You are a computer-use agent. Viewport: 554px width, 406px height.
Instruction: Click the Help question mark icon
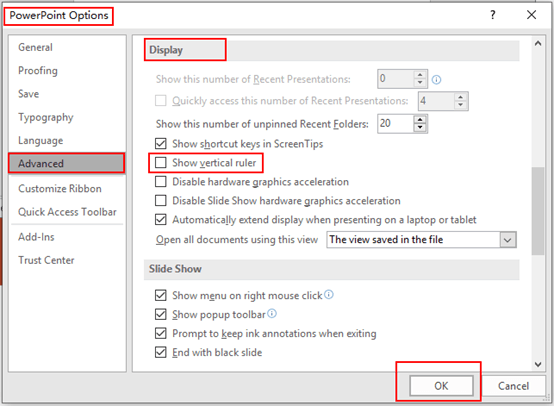point(493,15)
